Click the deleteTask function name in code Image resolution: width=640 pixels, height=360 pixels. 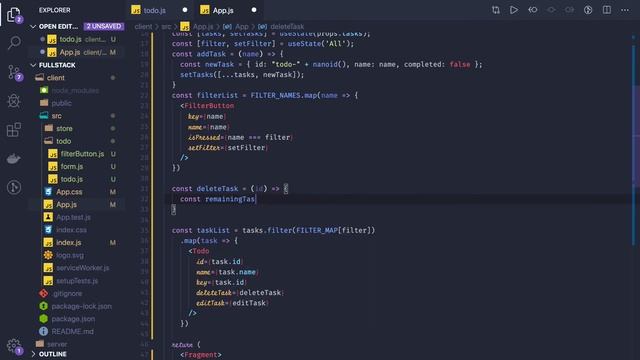217,189
